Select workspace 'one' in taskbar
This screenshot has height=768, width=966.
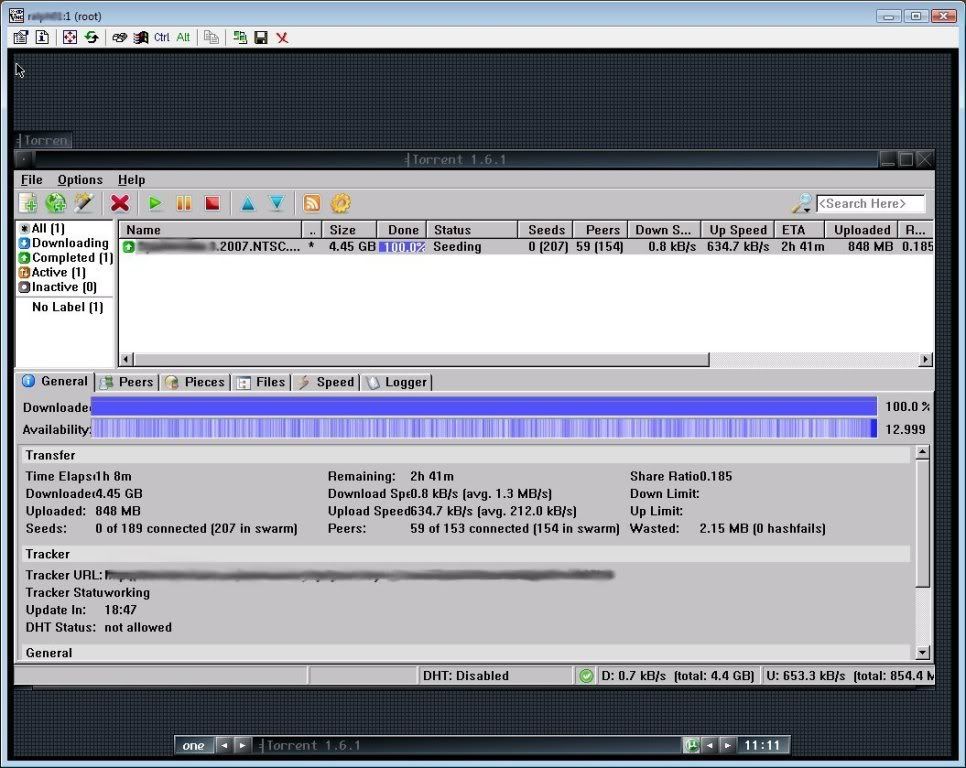coord(193,745)
